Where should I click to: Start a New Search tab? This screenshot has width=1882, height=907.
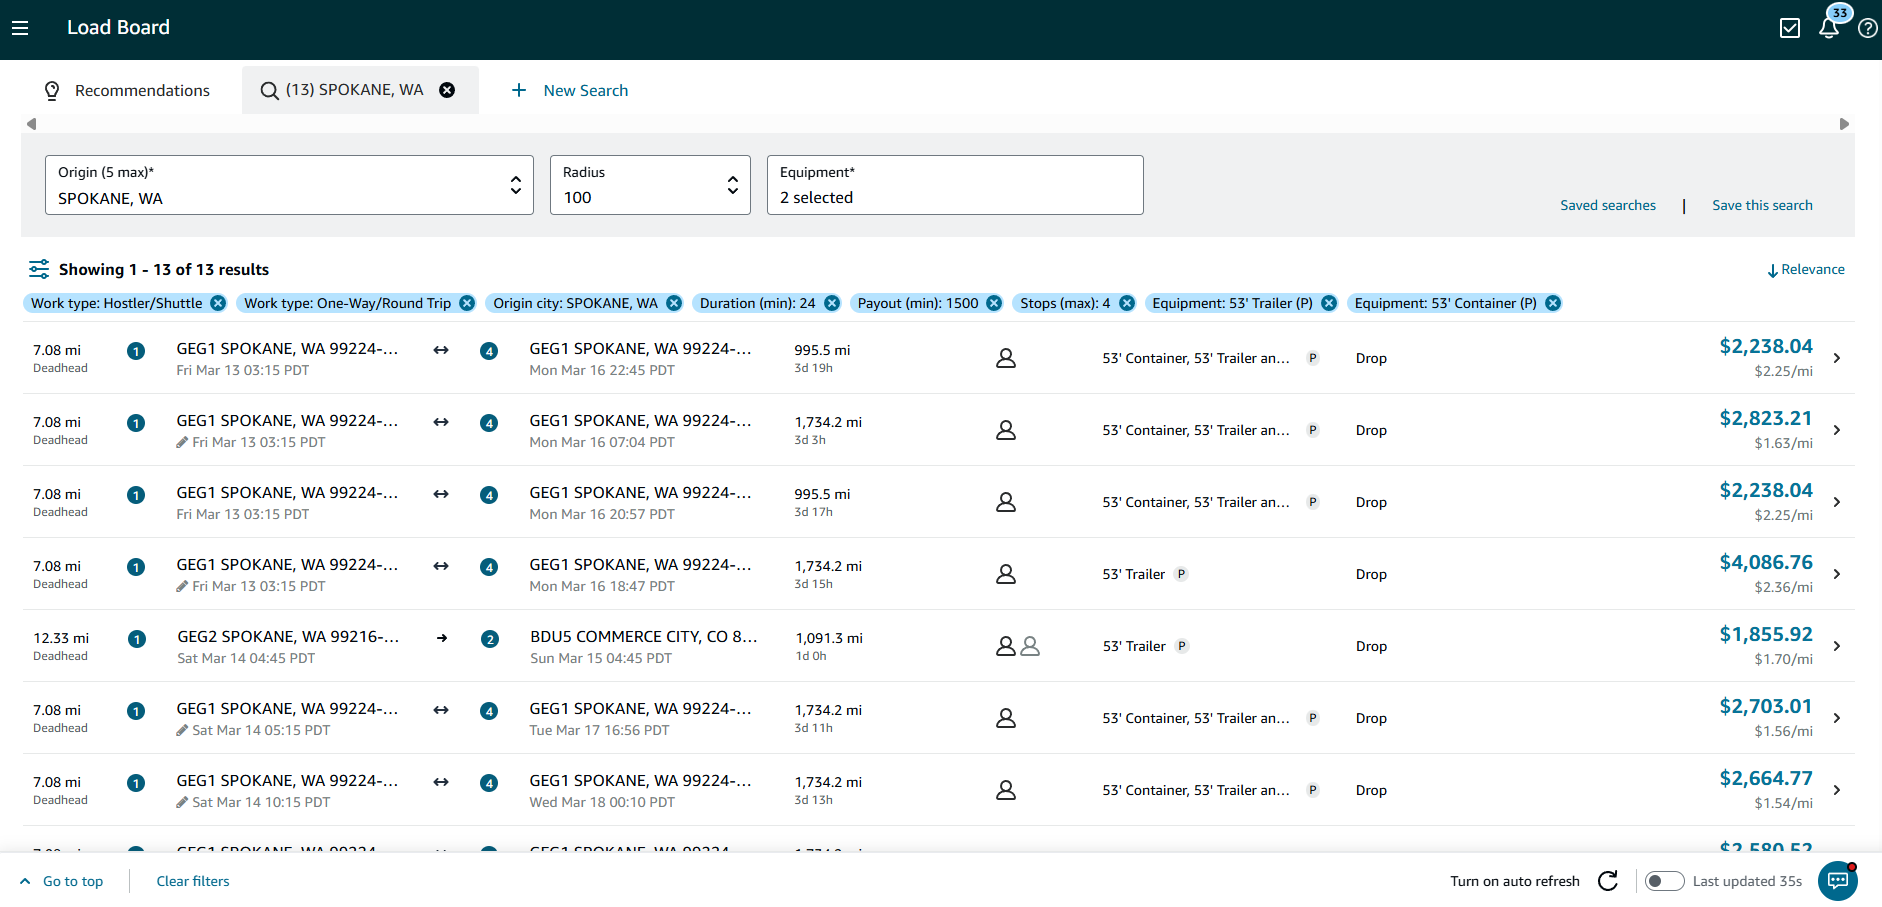(x=570, y=90)
